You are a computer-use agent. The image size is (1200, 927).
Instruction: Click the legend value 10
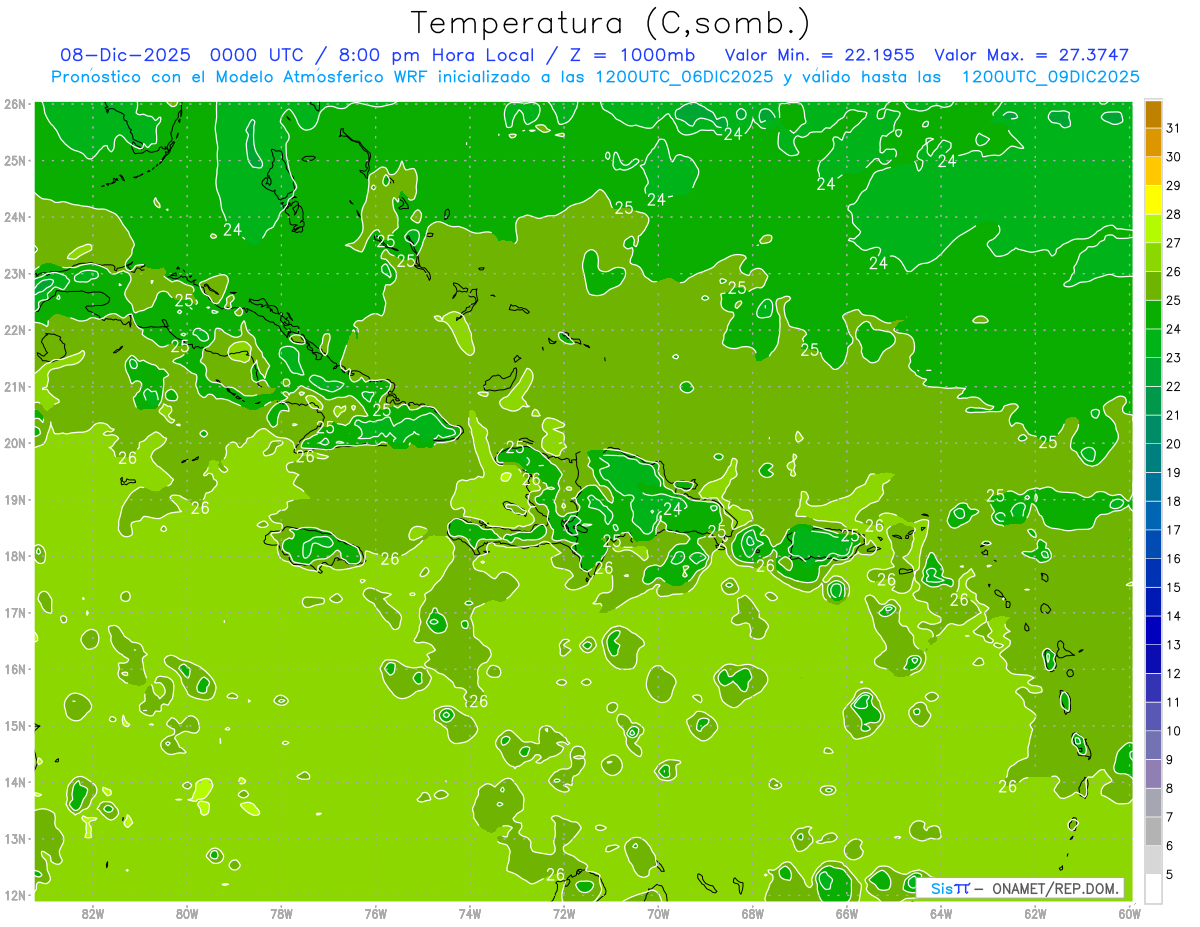(1173, 731)
